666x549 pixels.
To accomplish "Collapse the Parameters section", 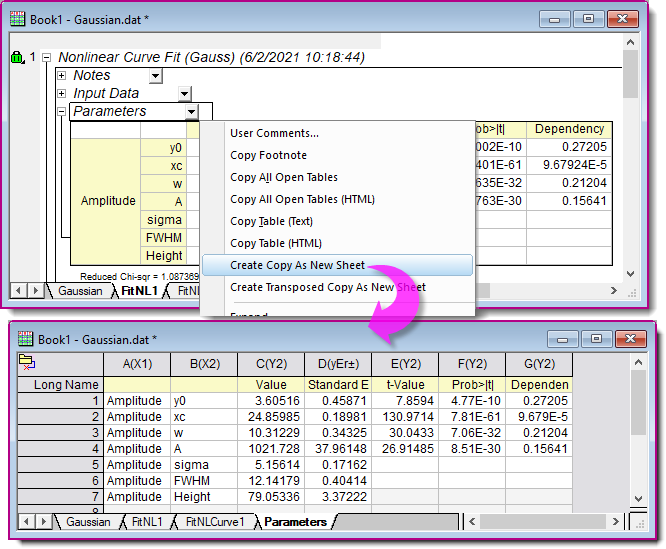I will [x=62, y=112].
